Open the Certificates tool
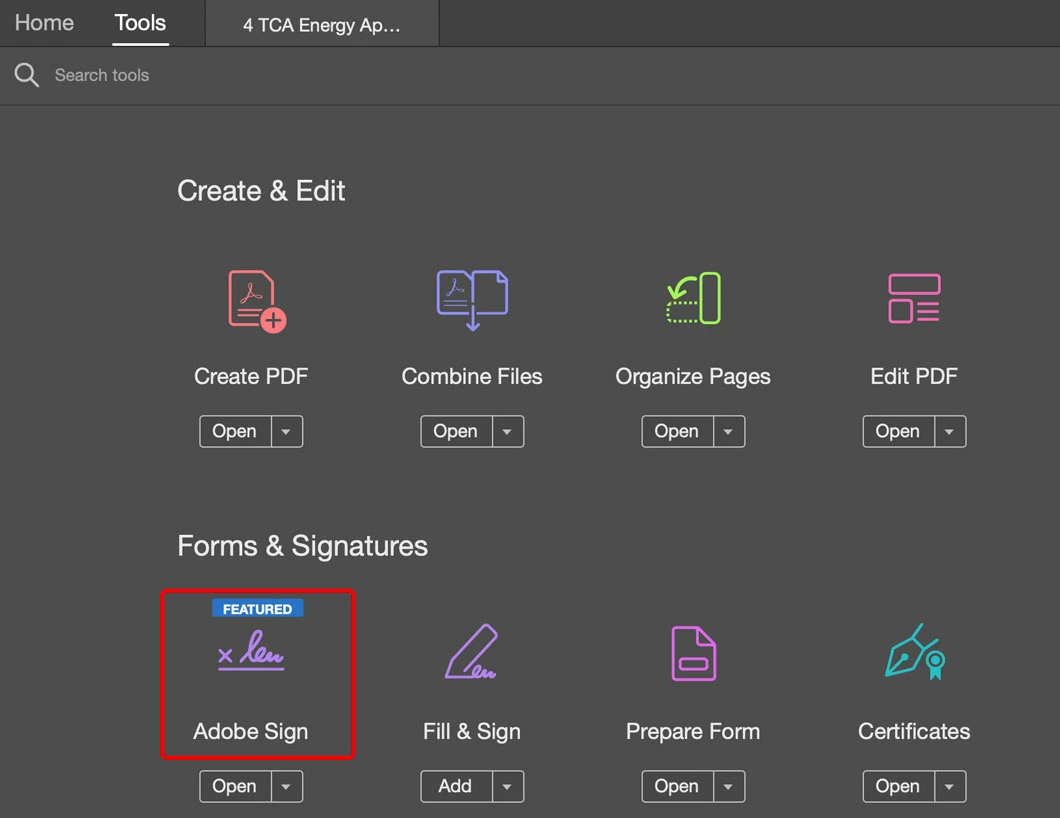The width and height of the screenshot is (1060, 818). point(898,786)
